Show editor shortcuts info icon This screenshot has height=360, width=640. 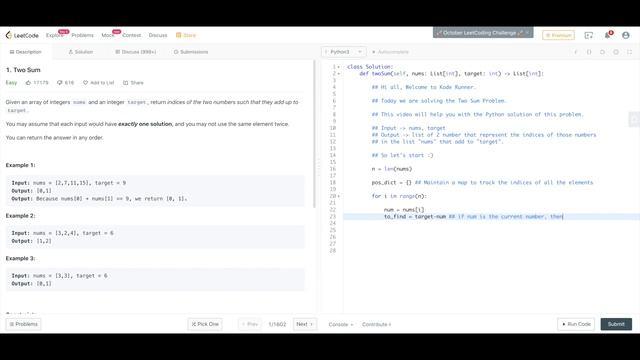(x=576, y=52)
